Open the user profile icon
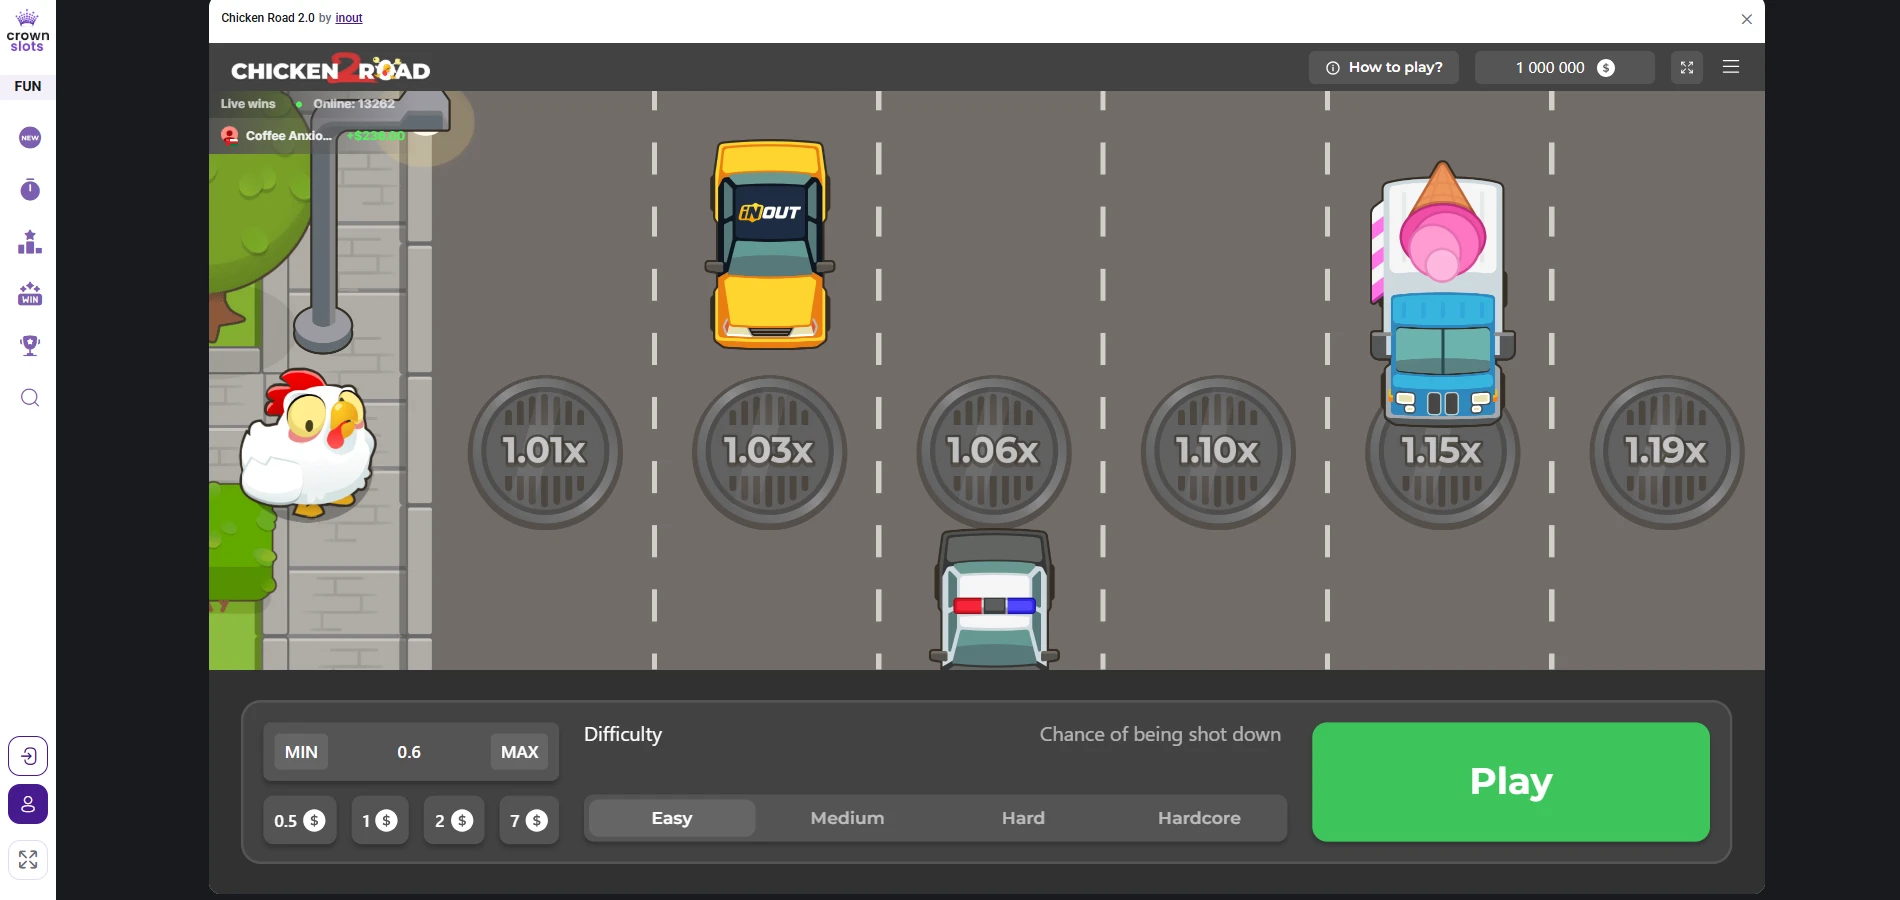Image resolution: width=1900 pixels, height=900 pixels. click(x=28, y=804)
